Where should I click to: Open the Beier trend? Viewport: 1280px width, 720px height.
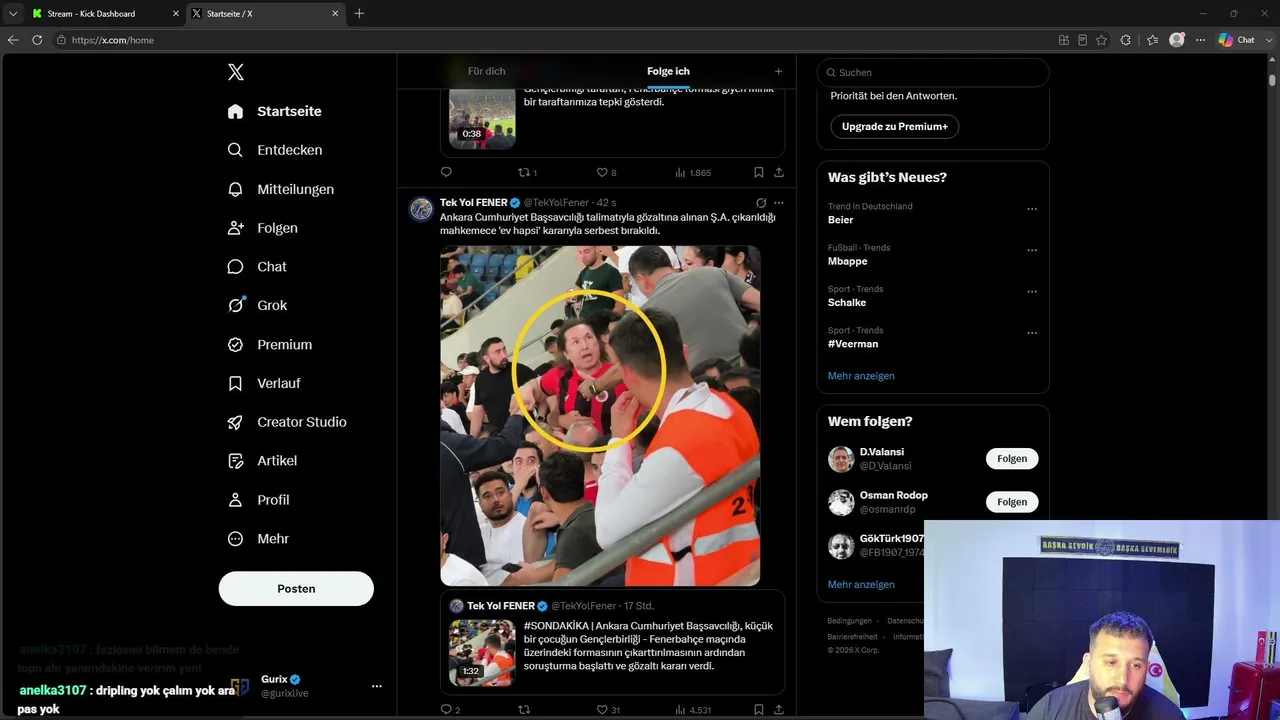[x=841, y=220]
